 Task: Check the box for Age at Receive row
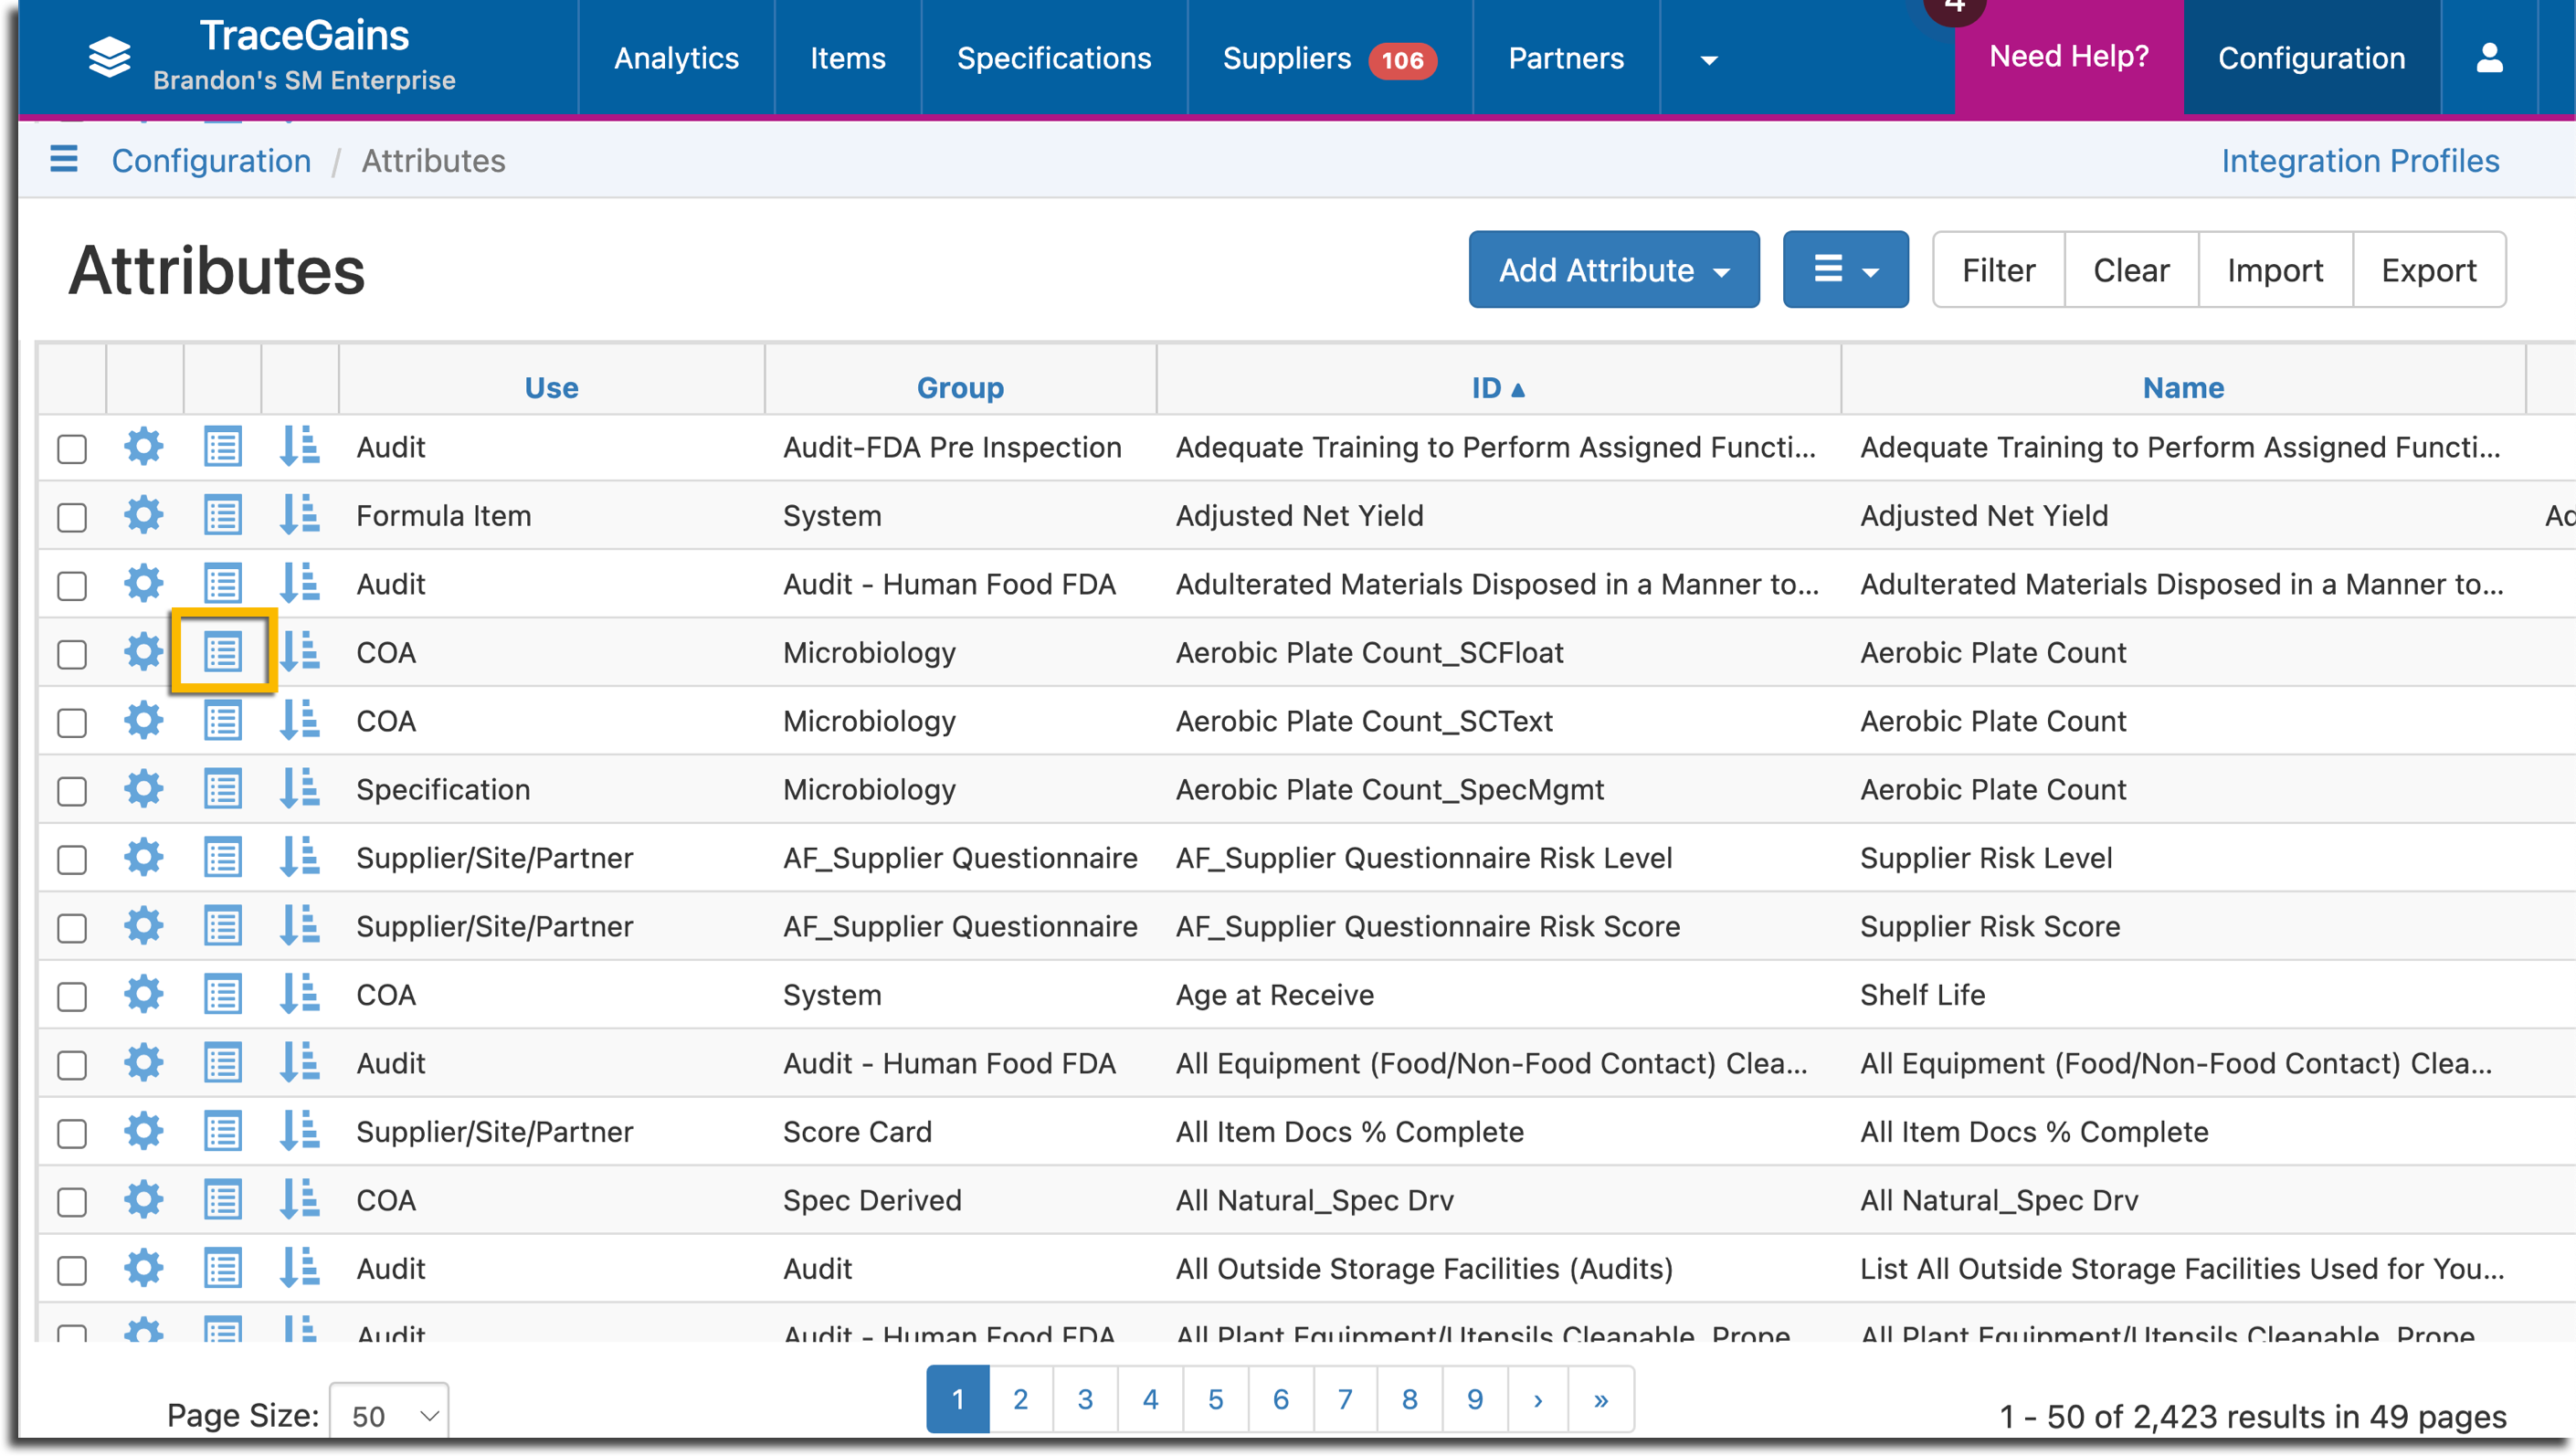coord(72,997)
